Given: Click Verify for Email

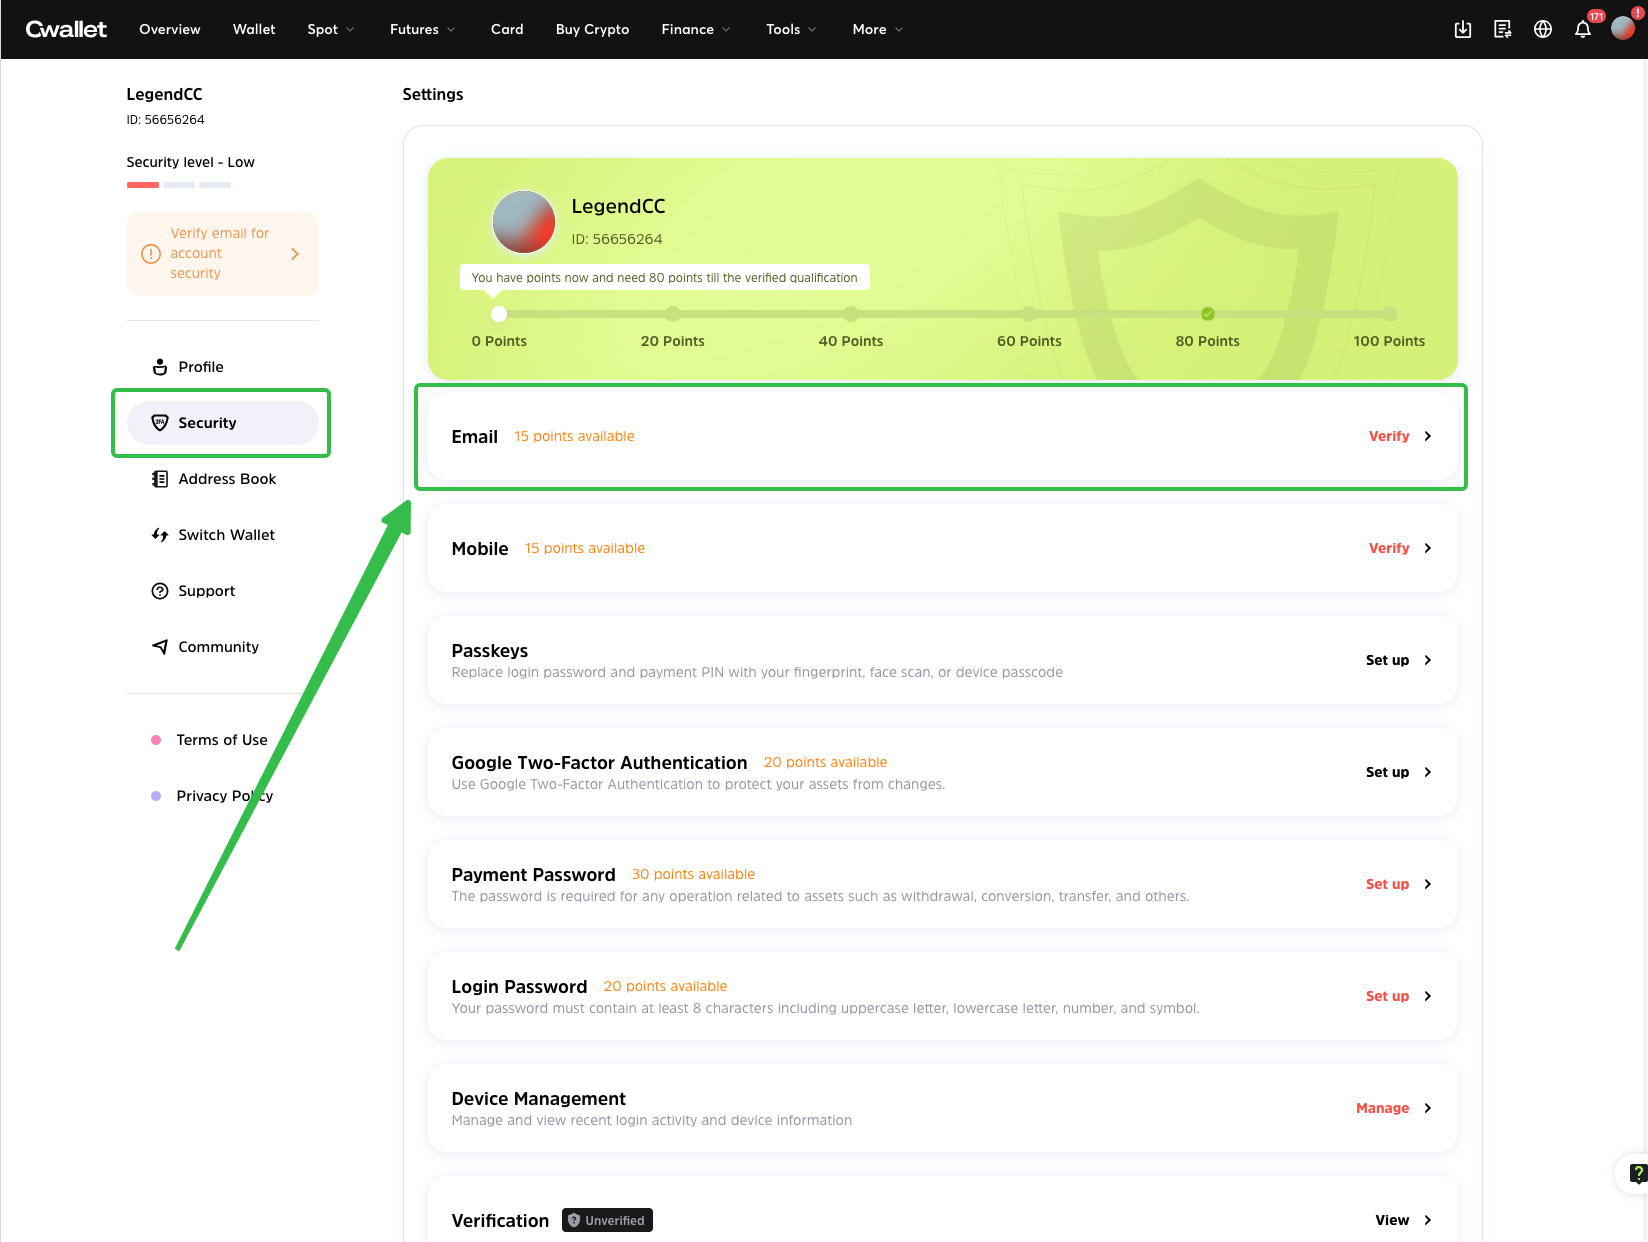Looking at the screenshot, I should tap(1399, 436).
